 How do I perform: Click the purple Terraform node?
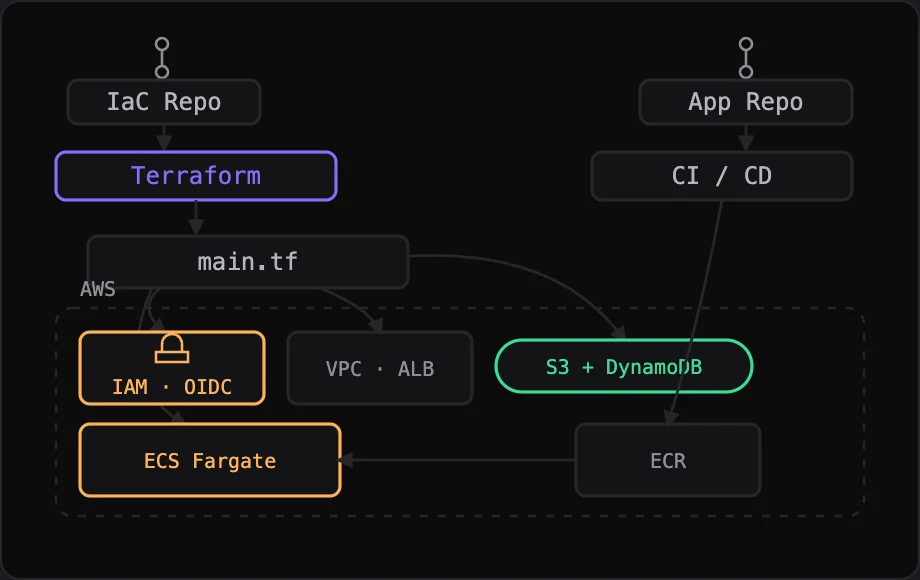coord(196,176)
